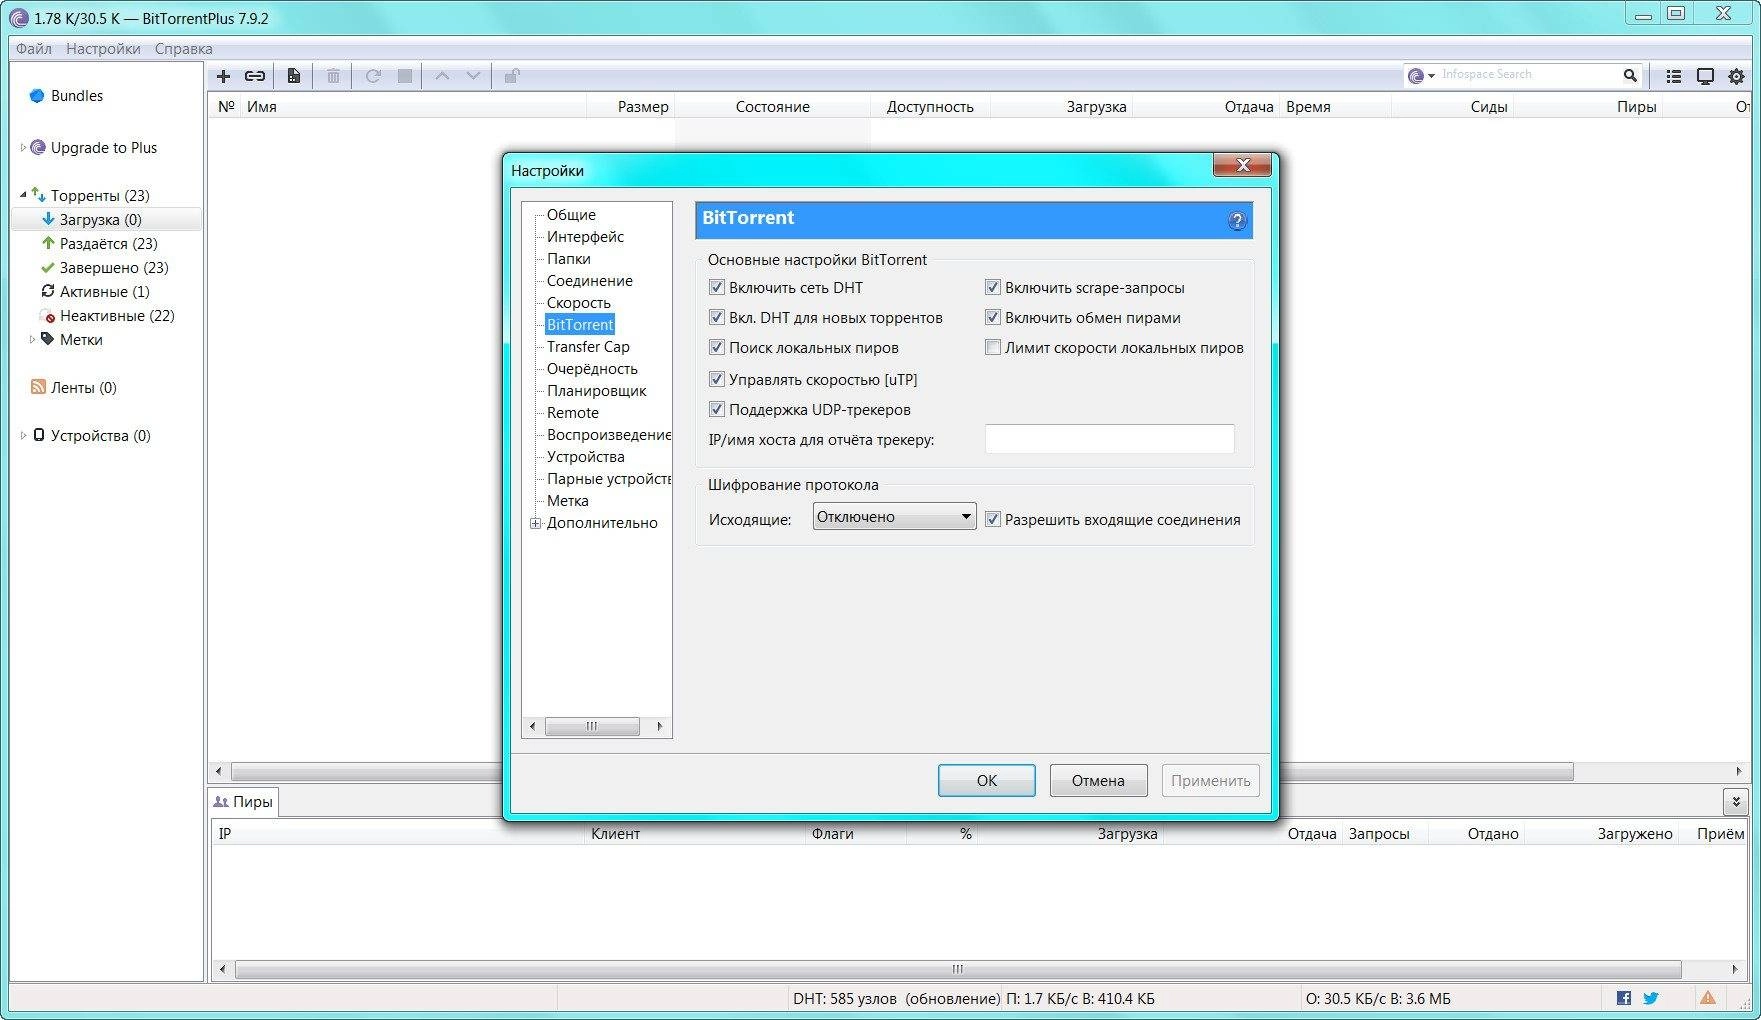1761x1020 pixels.
Task: Close the Настройки dialog
Action: pyautogui.click(x=1243, y=165)
